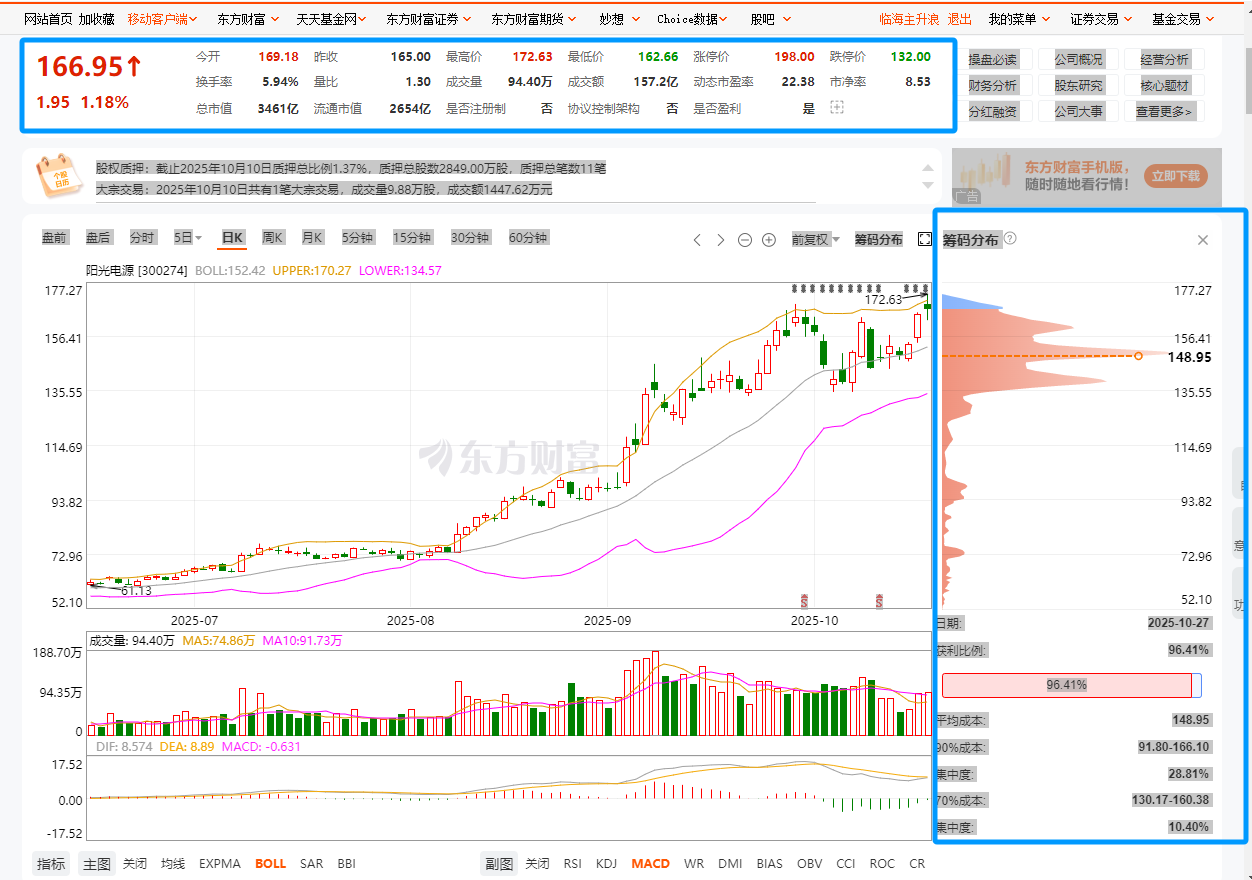Click the 获利比例 96.41% progress bar

(1071, 685)
